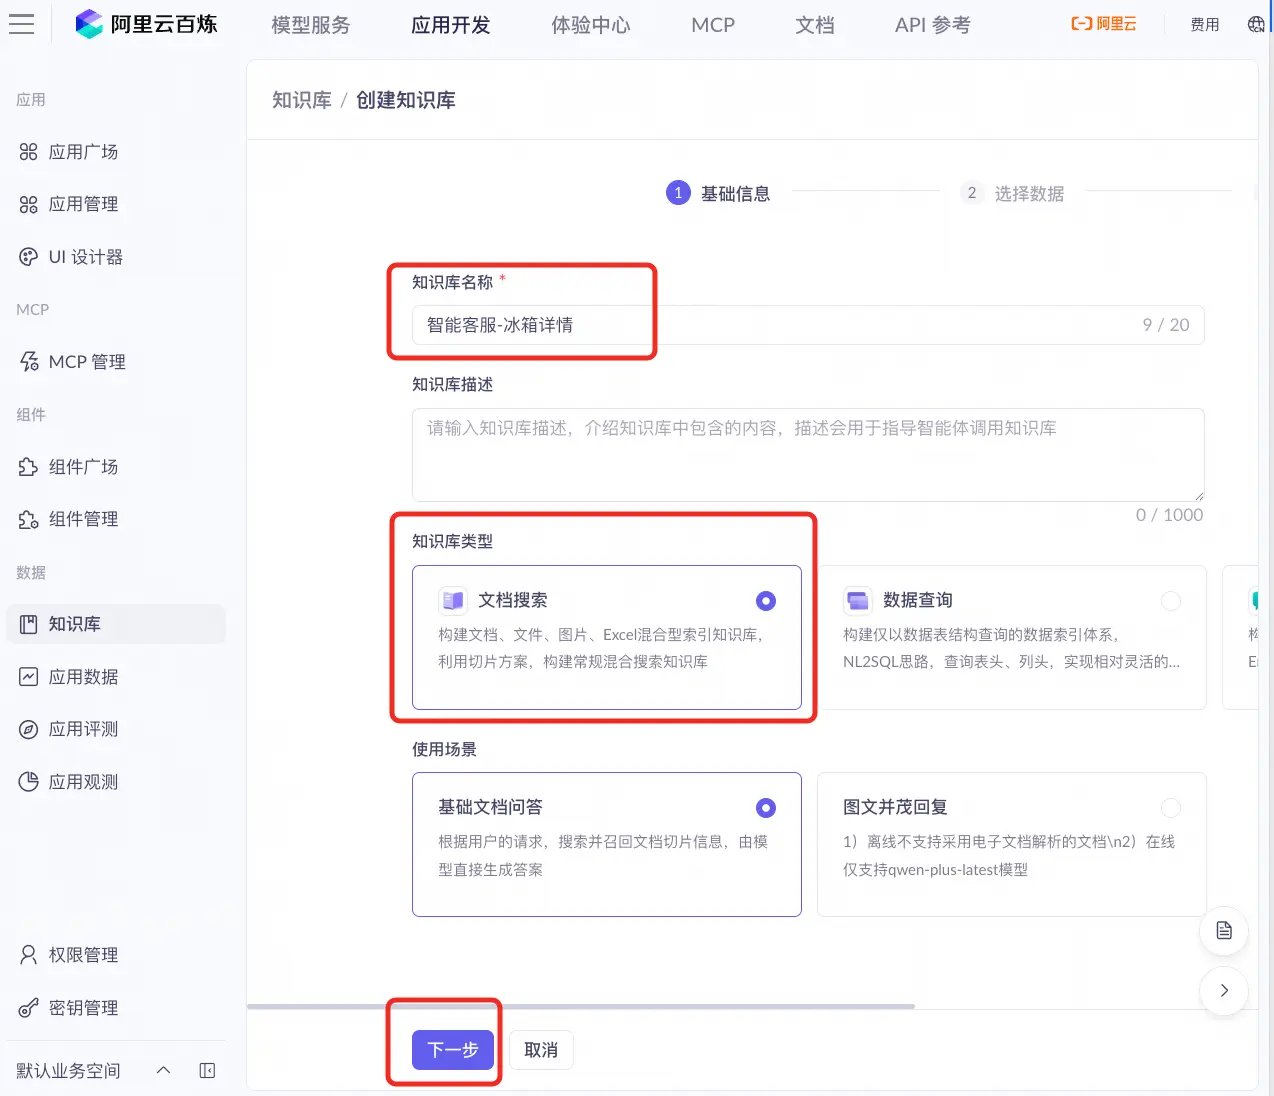Click the 组件广场 puzzle icon
This screenshot has width=1274, height=1096.
point(28,467)
